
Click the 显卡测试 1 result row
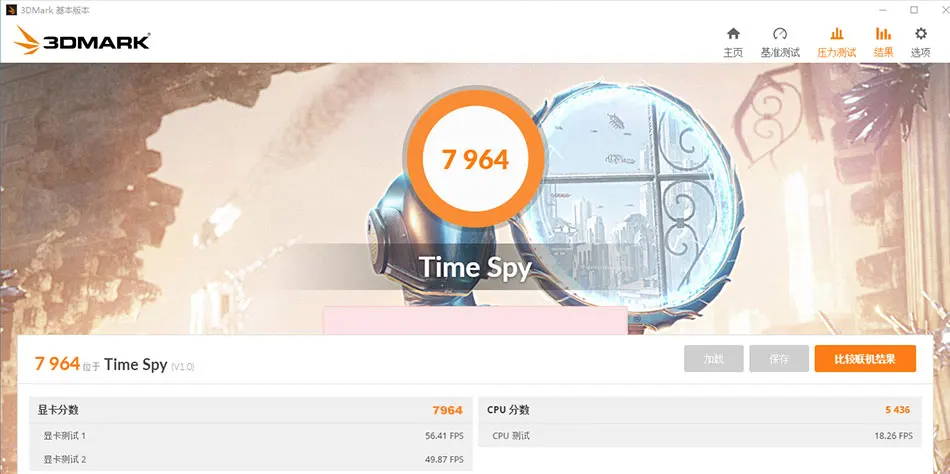point(251,435)
